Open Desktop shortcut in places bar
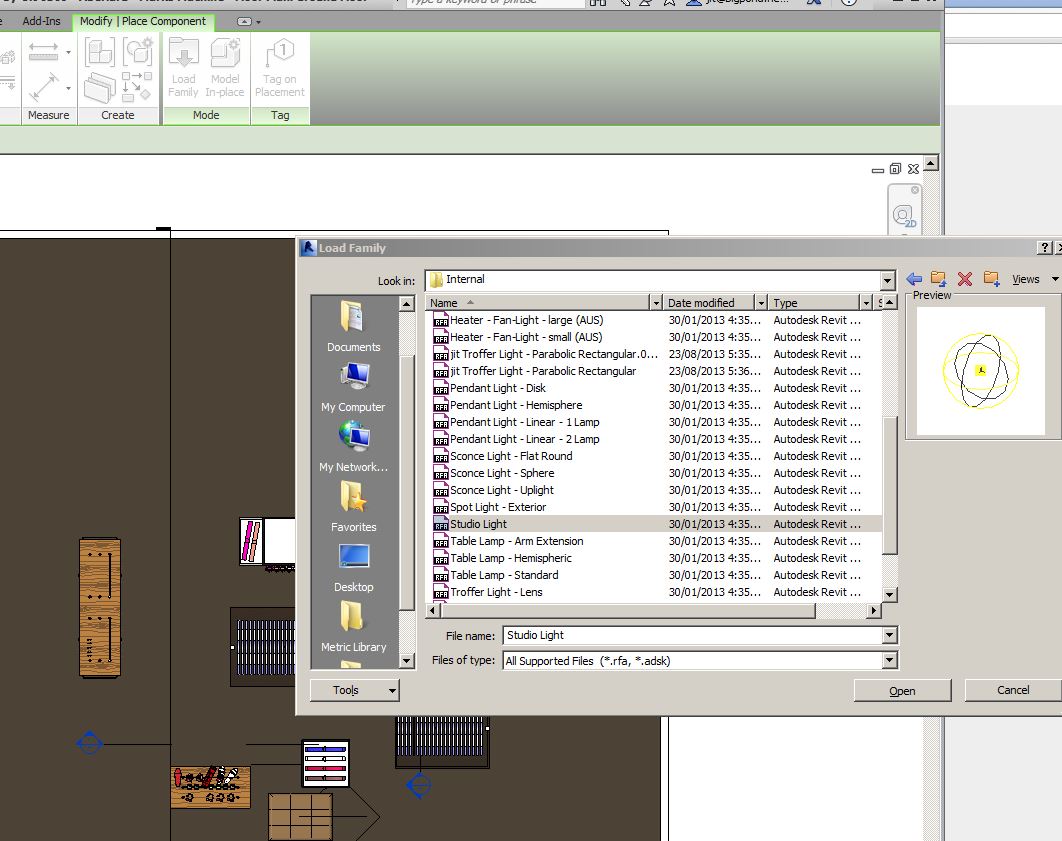1062x841 pixels. click(x=354, y=567)
